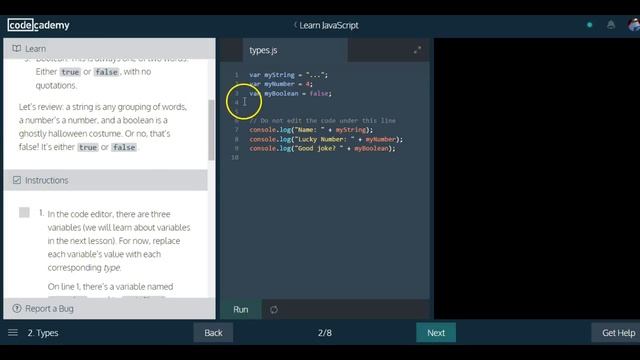
Task: Go back to Learn JavaScript course
Action: pos(326,25)
